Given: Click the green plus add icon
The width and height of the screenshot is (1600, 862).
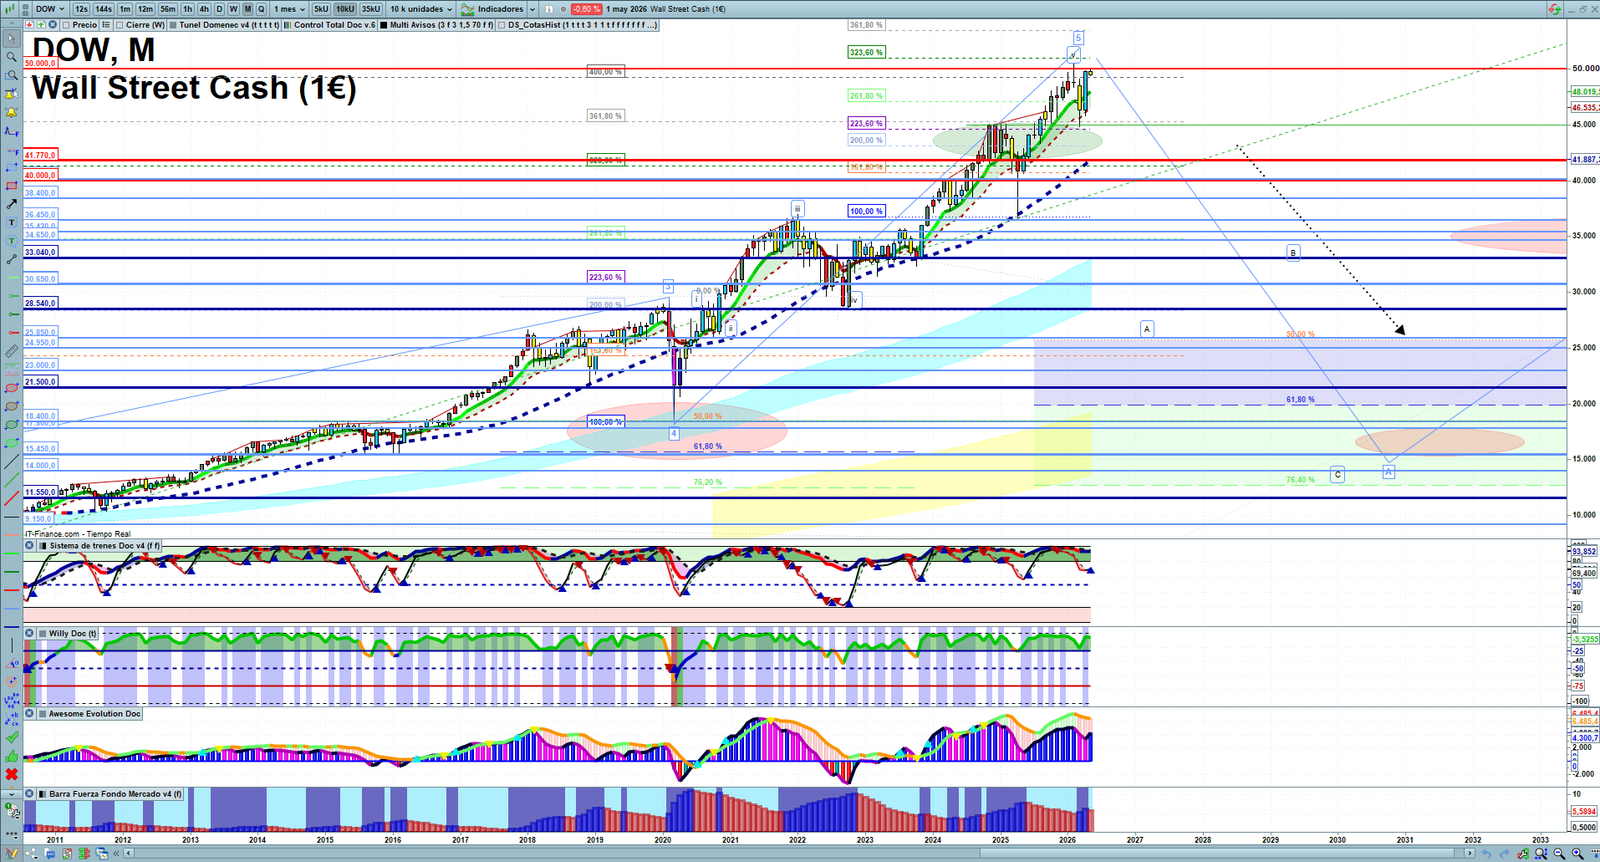Looking at the screenshot, I should click(41, 24).
